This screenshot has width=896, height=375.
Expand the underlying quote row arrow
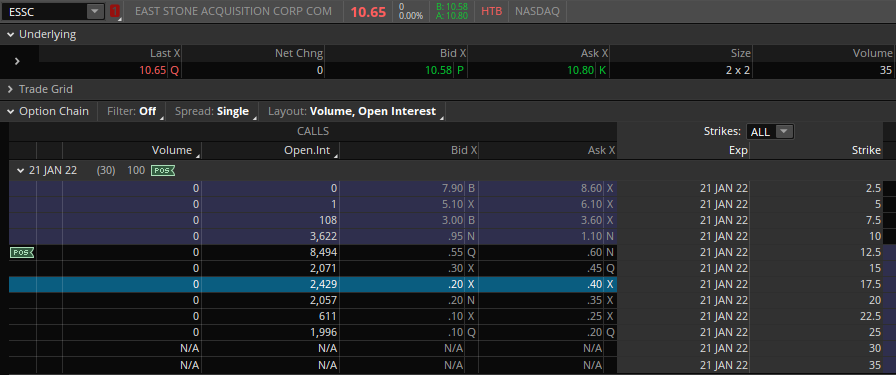click(x=17, y=61)
